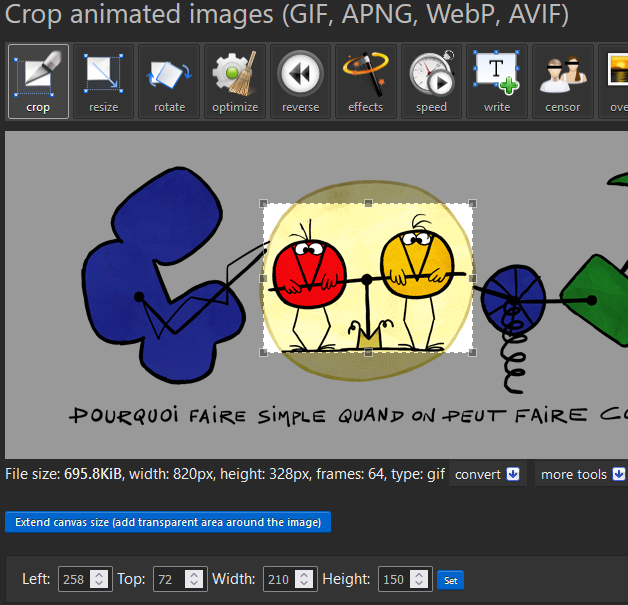The height and width of the screenshot is (605, 628).
Task: Expand the more tools dropdown
Action: tap(582, 474)
